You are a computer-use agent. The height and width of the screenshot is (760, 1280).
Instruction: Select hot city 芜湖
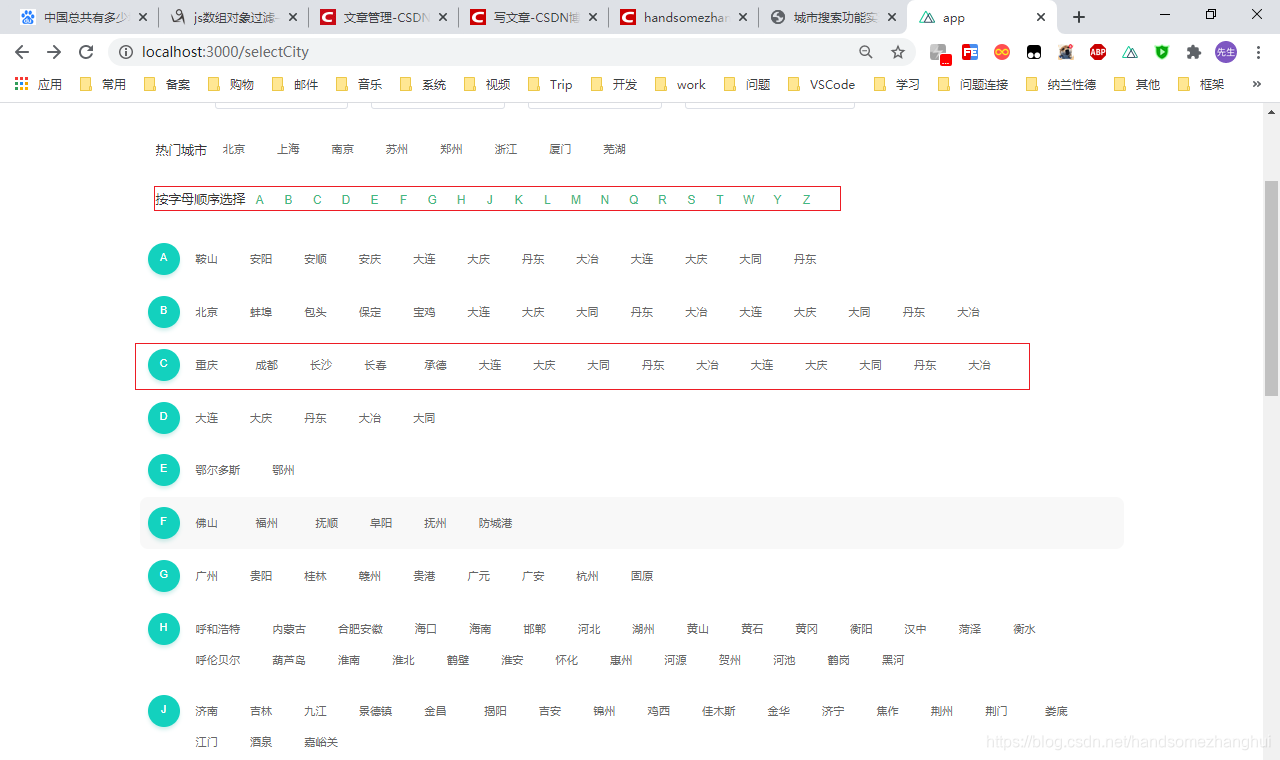(x=614, y=149)
